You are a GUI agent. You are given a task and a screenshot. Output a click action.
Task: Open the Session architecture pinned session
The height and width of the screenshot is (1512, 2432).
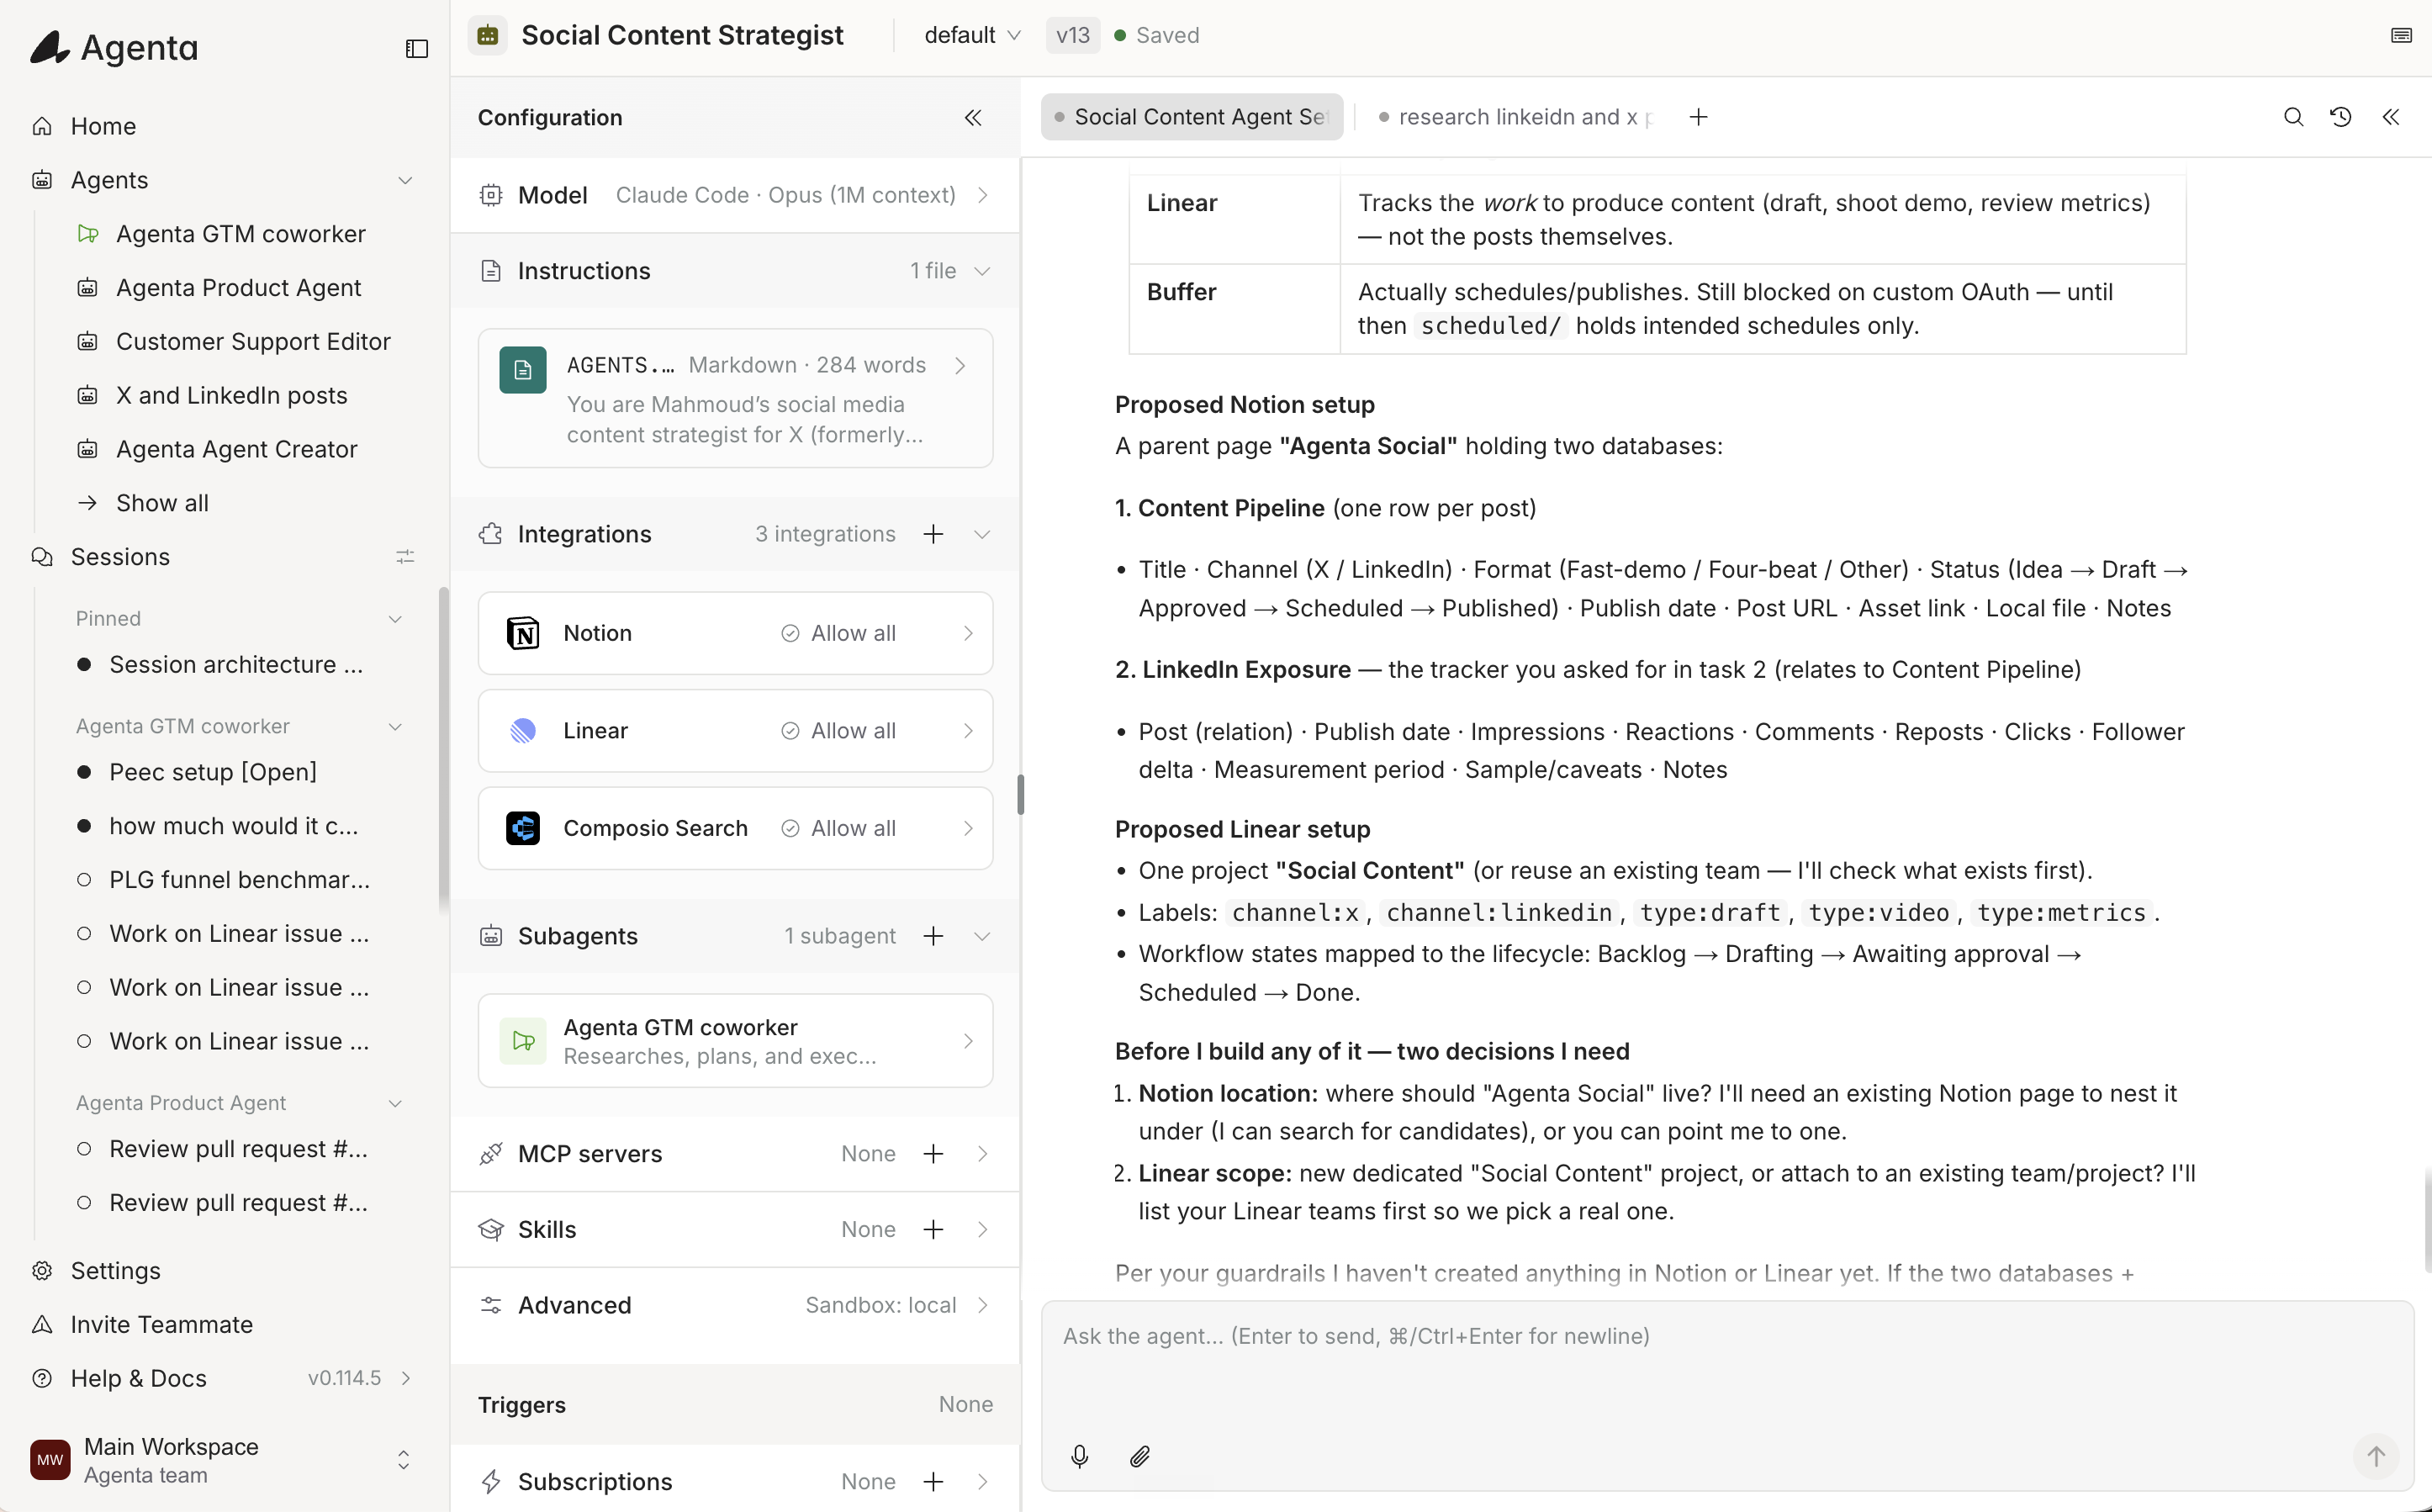(x=236, y=665)
